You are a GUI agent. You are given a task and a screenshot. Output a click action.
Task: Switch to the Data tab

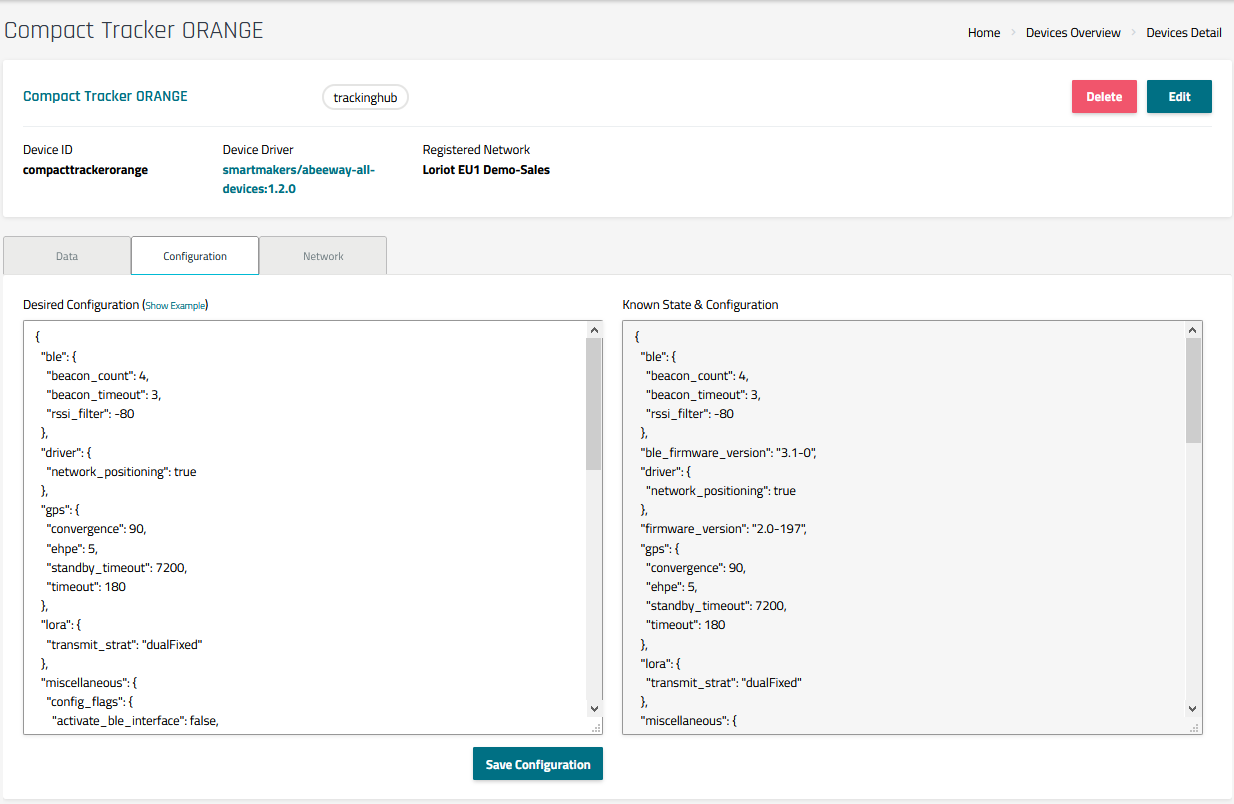point(67,256)
